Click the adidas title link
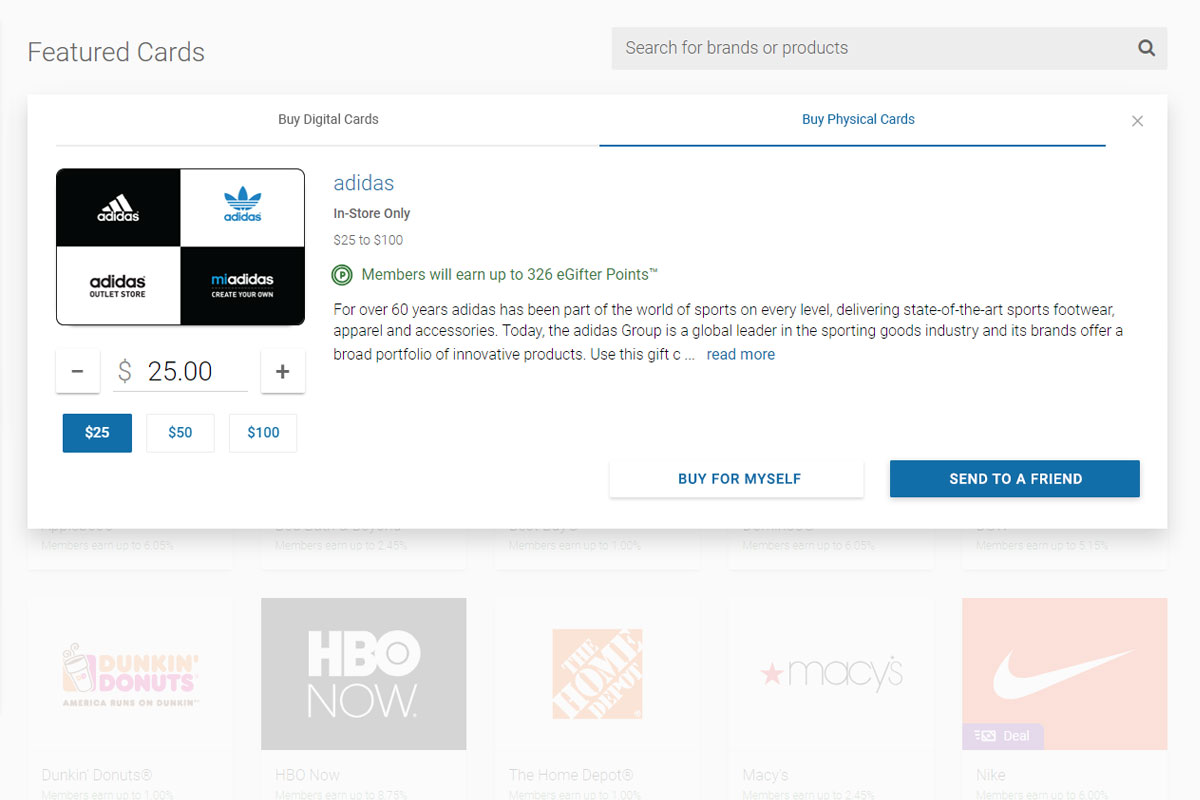The width and height of the screenshot is (1200, 800). tap(364, 183)
